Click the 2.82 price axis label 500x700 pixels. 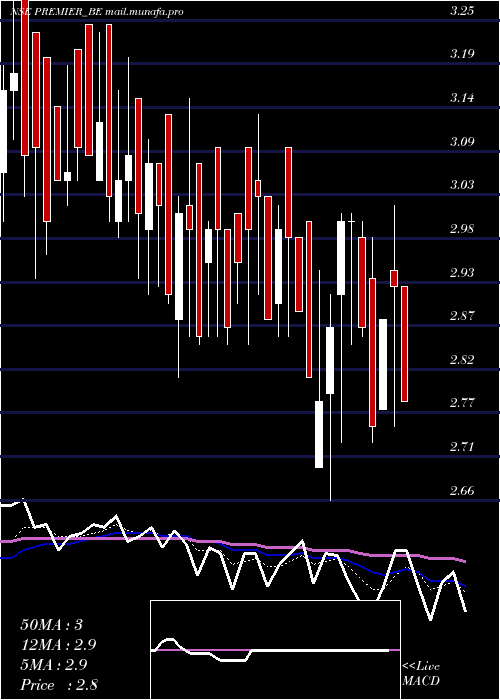tap(462, 360)
